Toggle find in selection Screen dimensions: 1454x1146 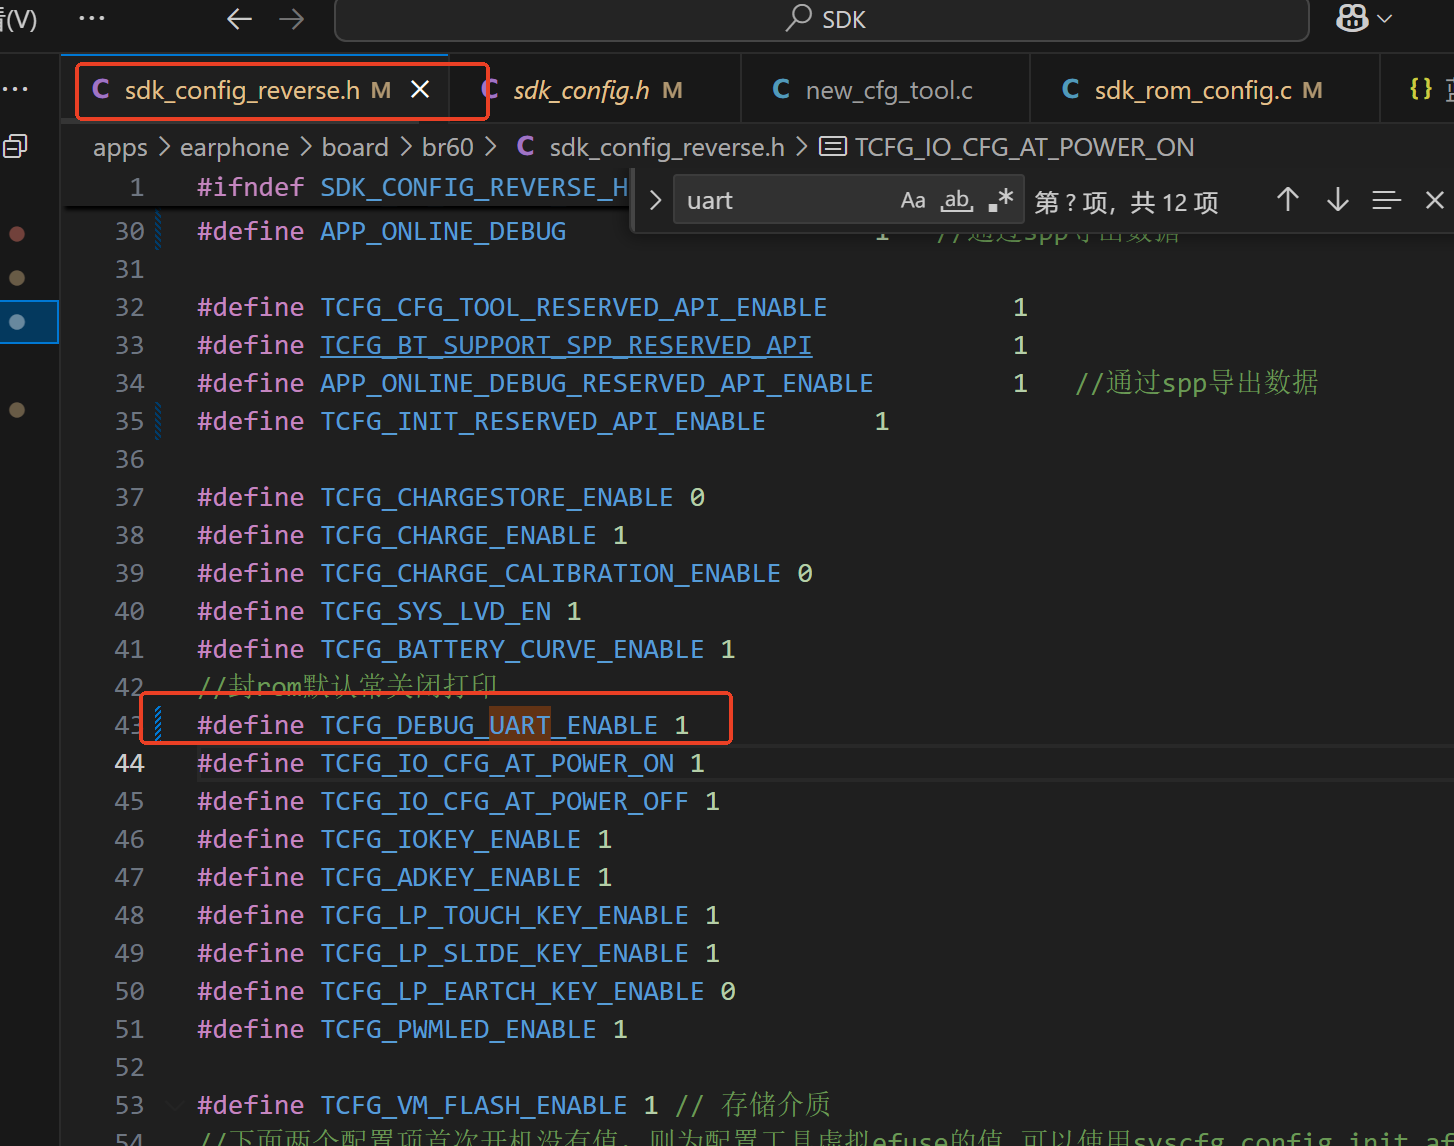pos(1386,200)
